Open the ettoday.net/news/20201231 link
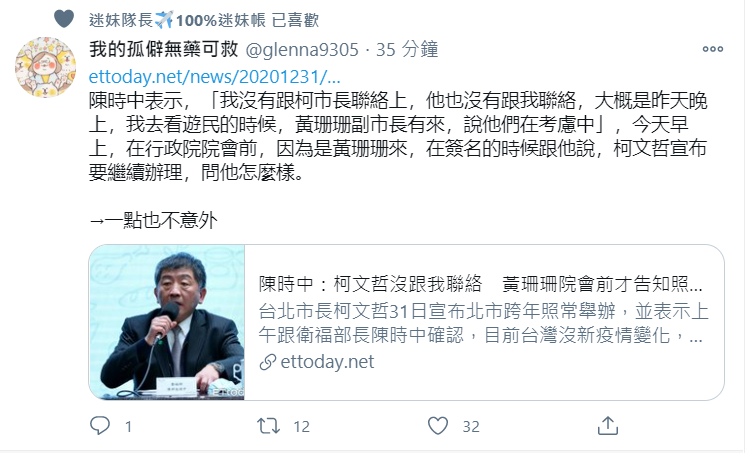 click(214, 77)
